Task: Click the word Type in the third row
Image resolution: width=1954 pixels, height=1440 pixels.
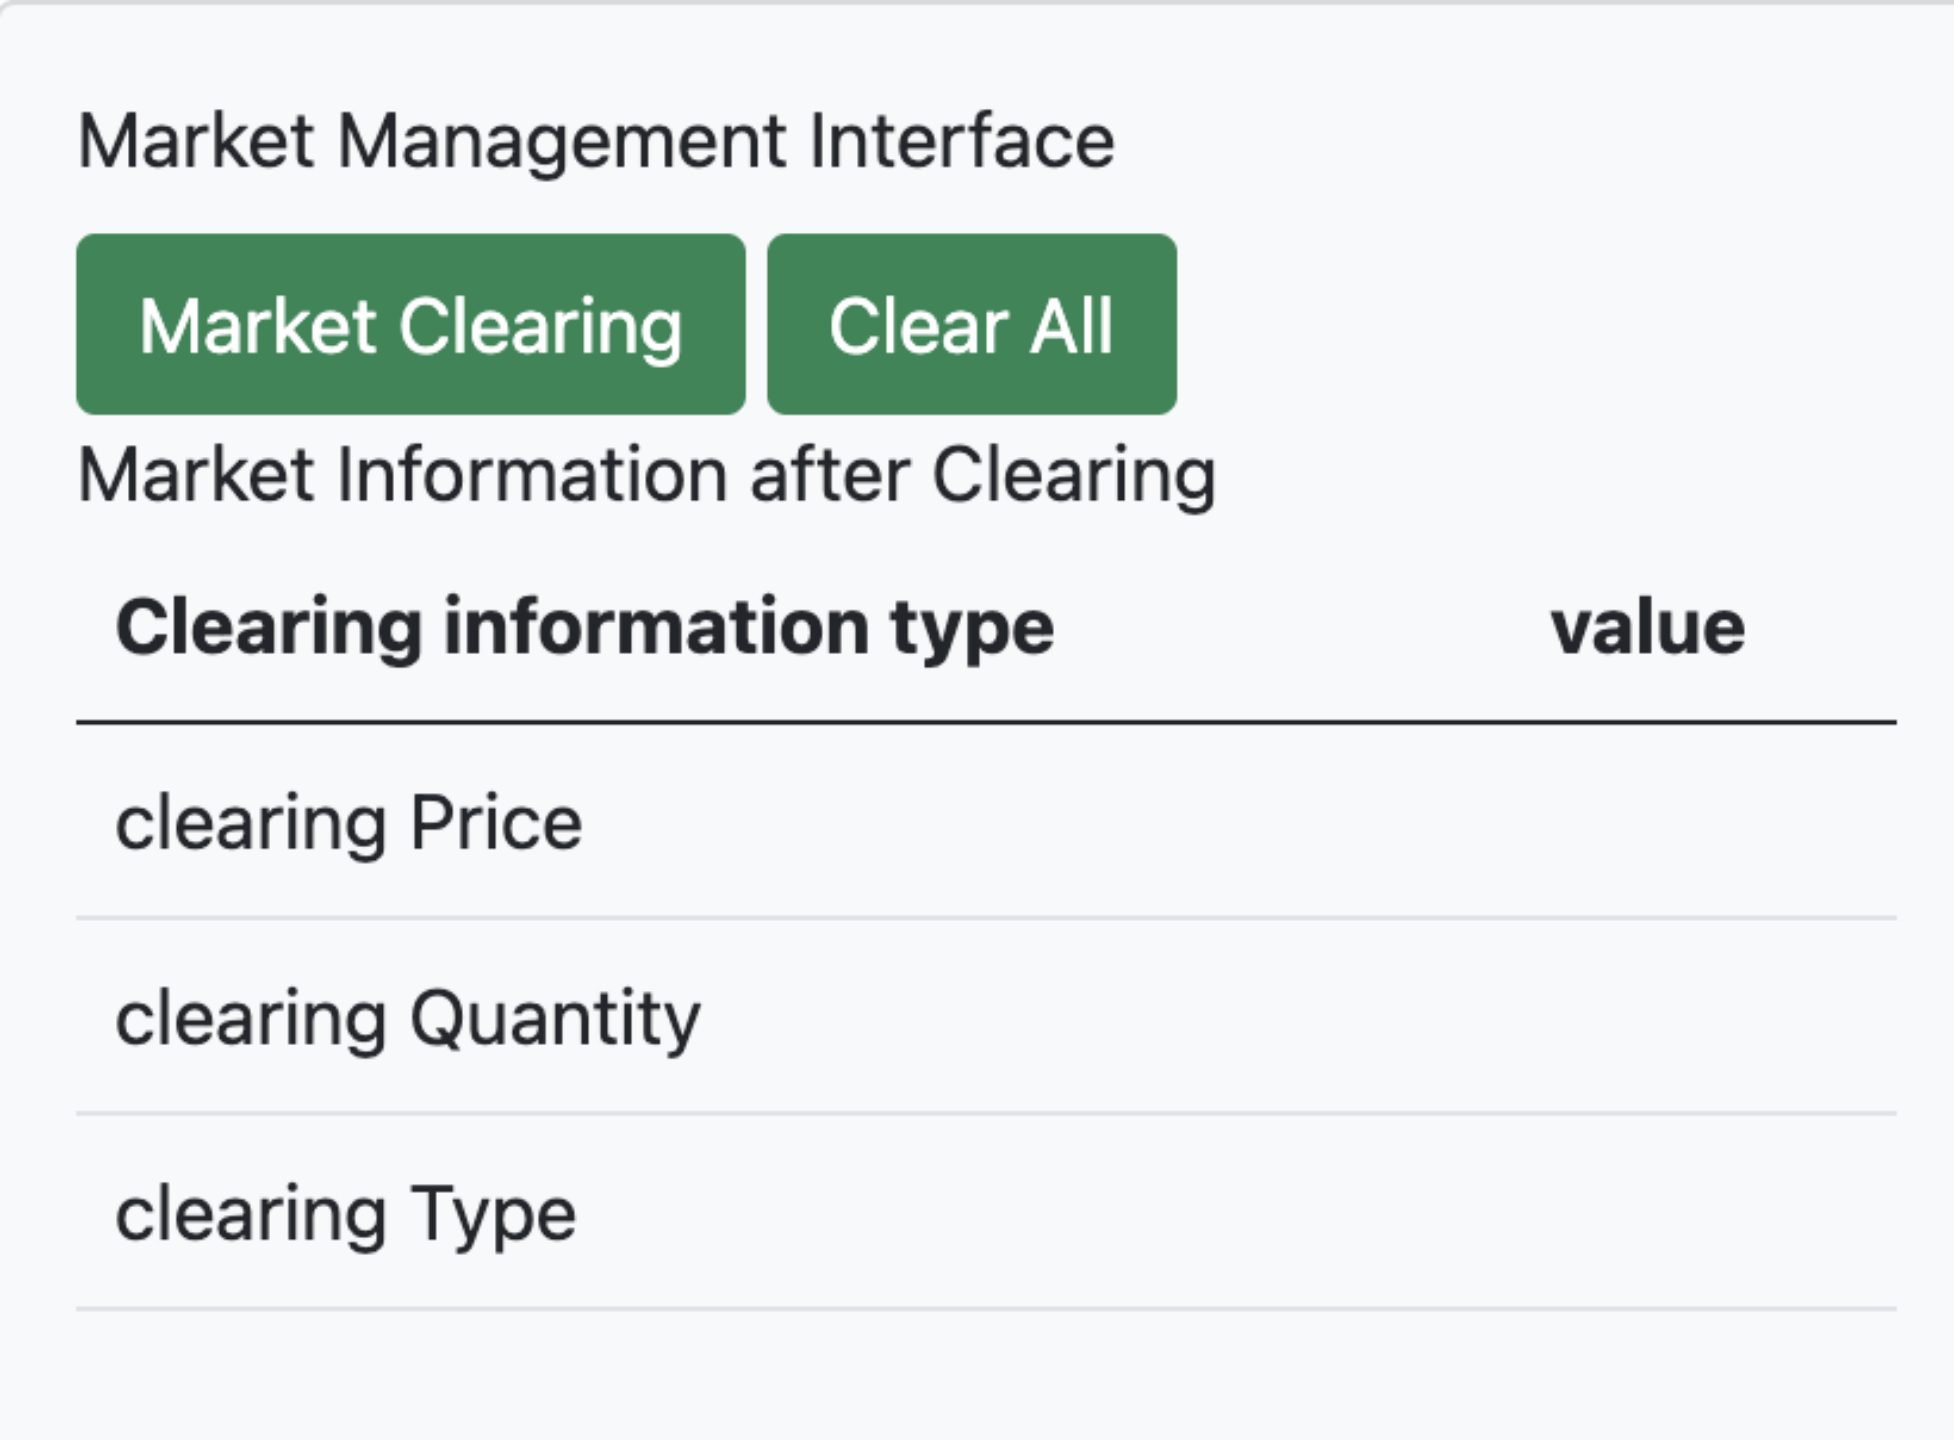Action: click(493, 1214)
